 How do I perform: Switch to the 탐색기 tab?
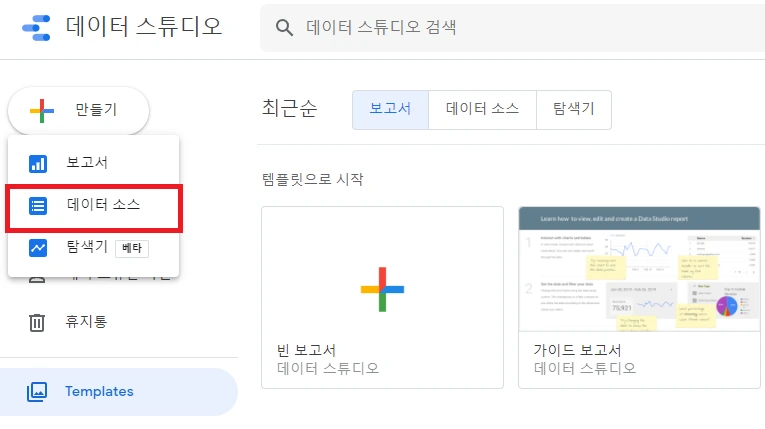point(574,110)
